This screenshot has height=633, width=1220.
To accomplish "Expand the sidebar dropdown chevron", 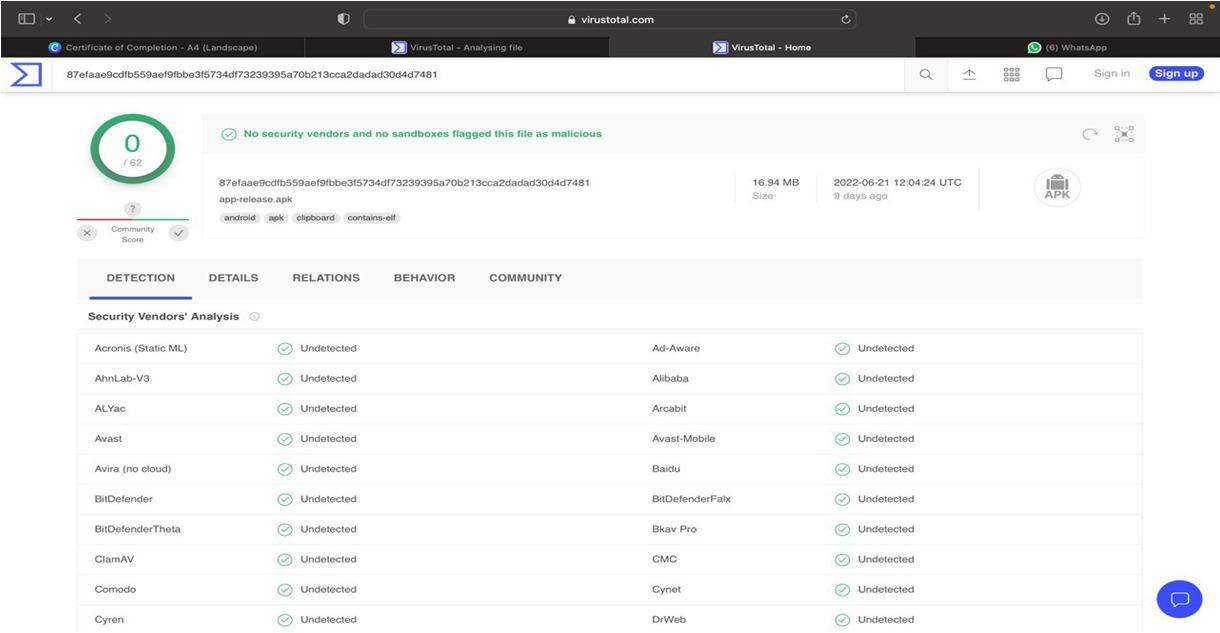I will pos(49,19).
